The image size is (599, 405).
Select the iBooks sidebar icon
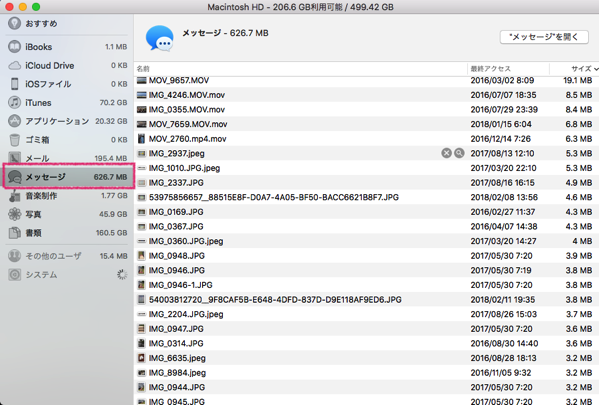[x=15, y=47]
